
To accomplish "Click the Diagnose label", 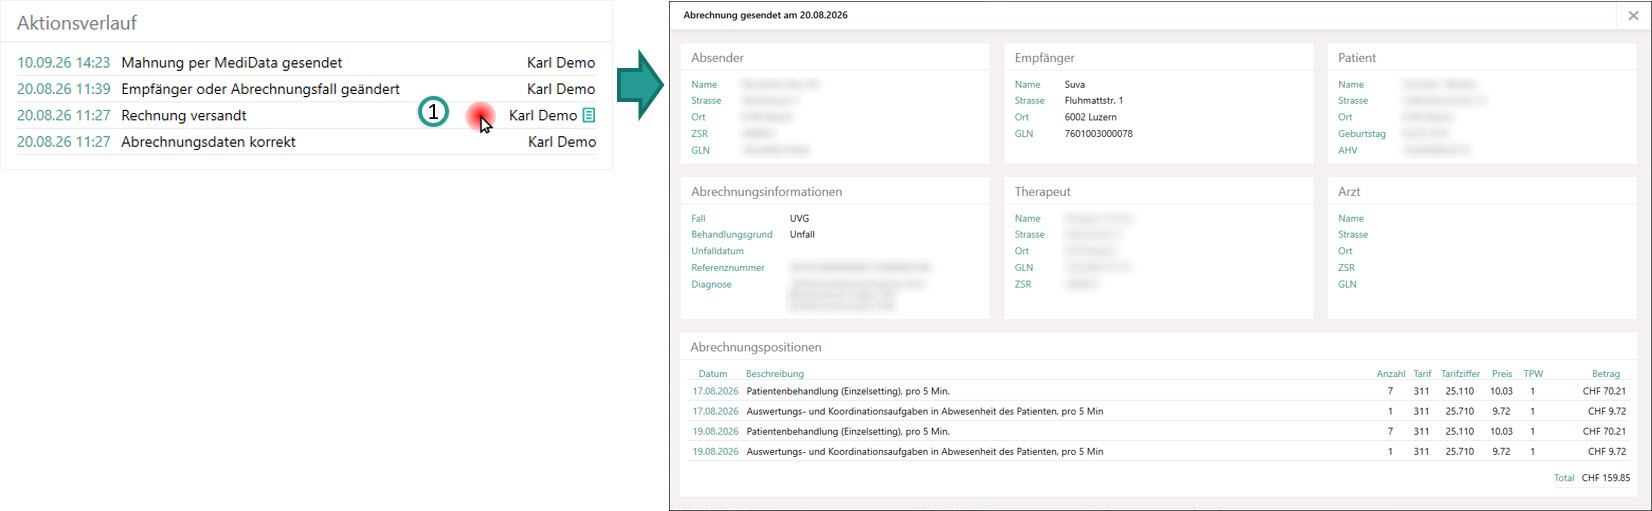I will (x=711, y=285).
